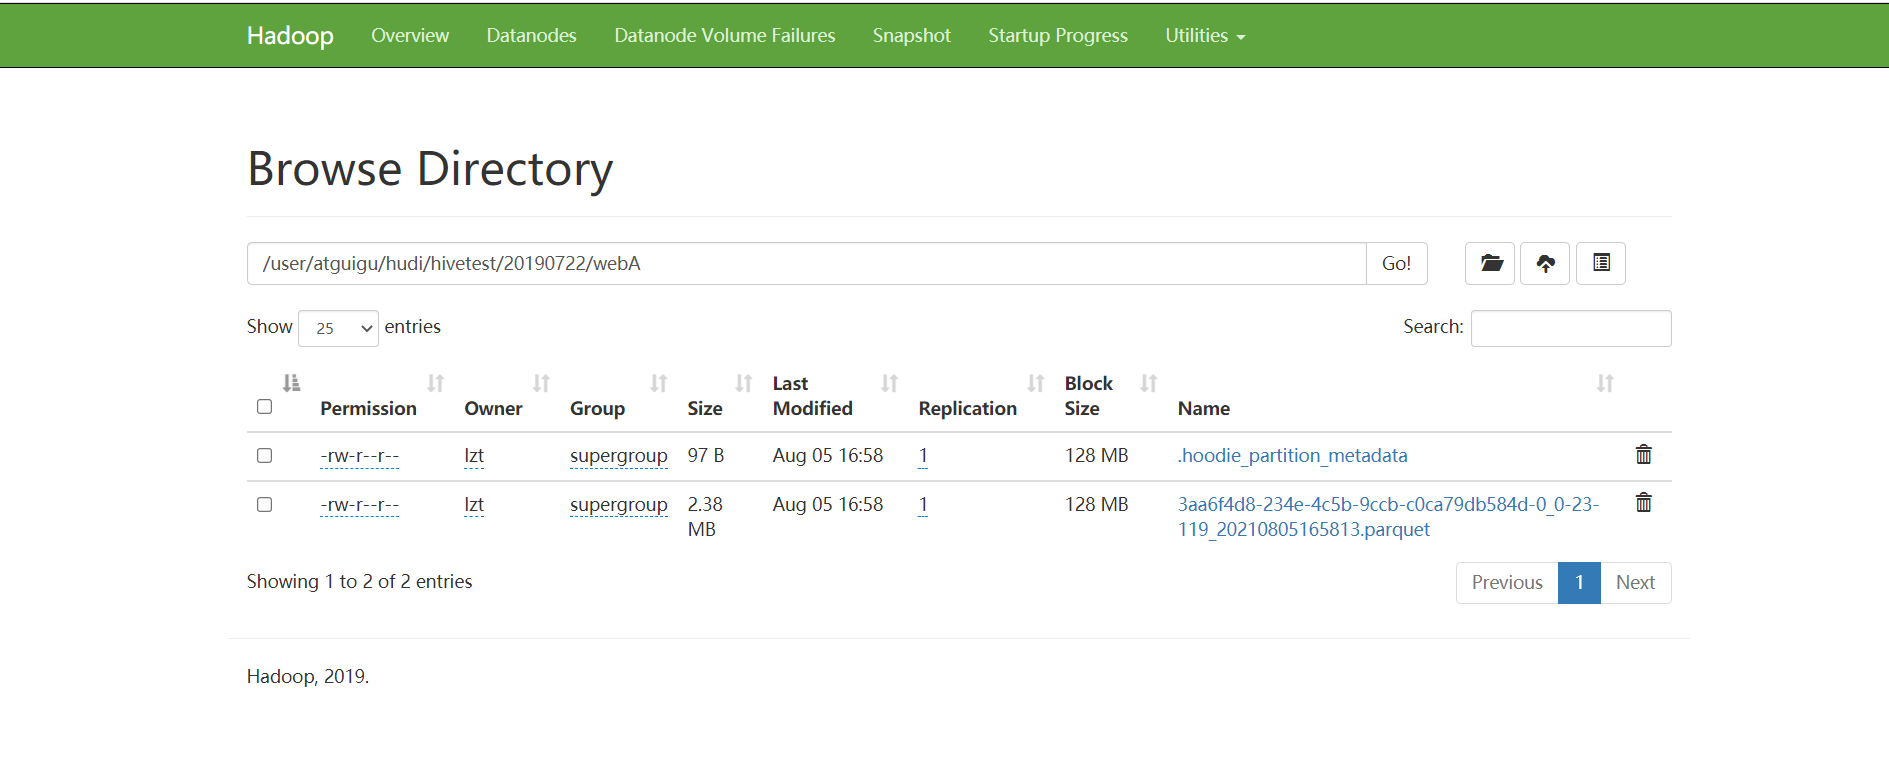The image size is (1889, 781).
Task: Focus the Search input box
Action: (x=1571, y=328)
